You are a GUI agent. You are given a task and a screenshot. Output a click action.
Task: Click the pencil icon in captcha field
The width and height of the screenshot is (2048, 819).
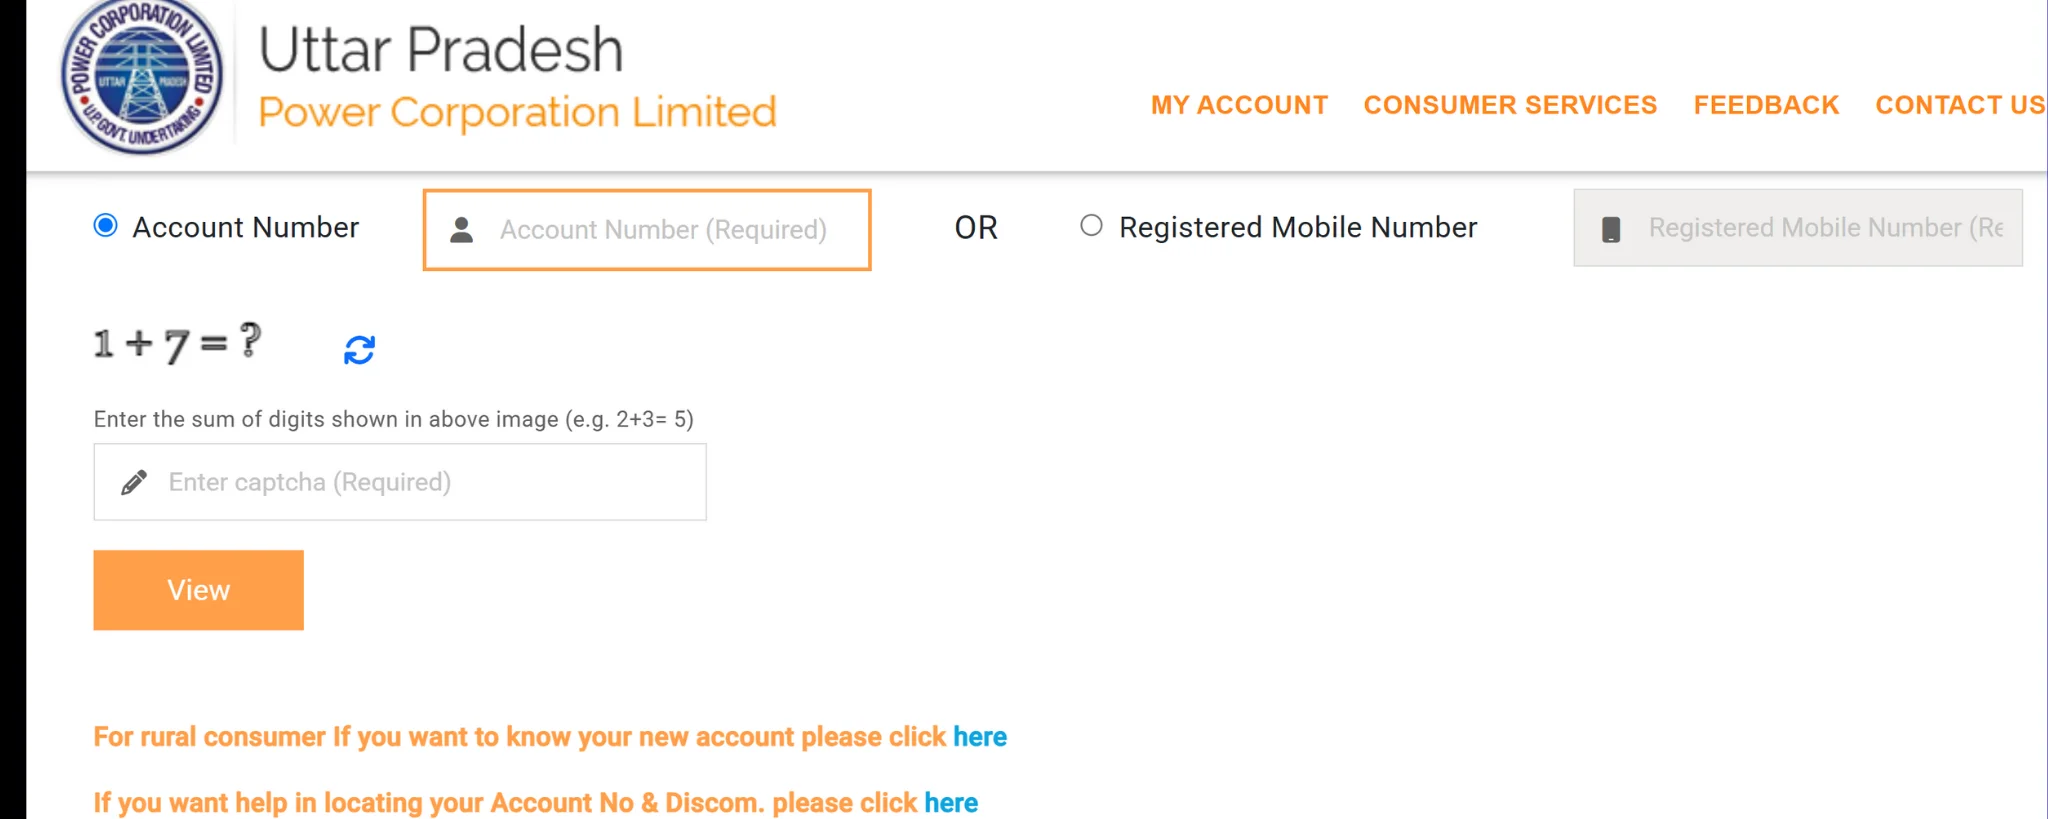[x=134, y=483]
